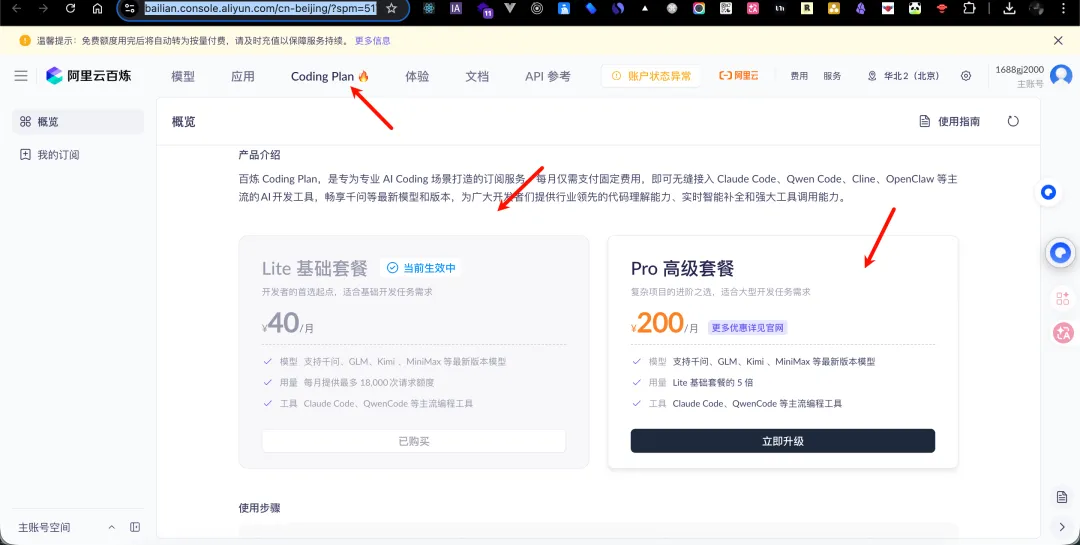Open the large blue chat bubble floating icon

pos(1061,253)
